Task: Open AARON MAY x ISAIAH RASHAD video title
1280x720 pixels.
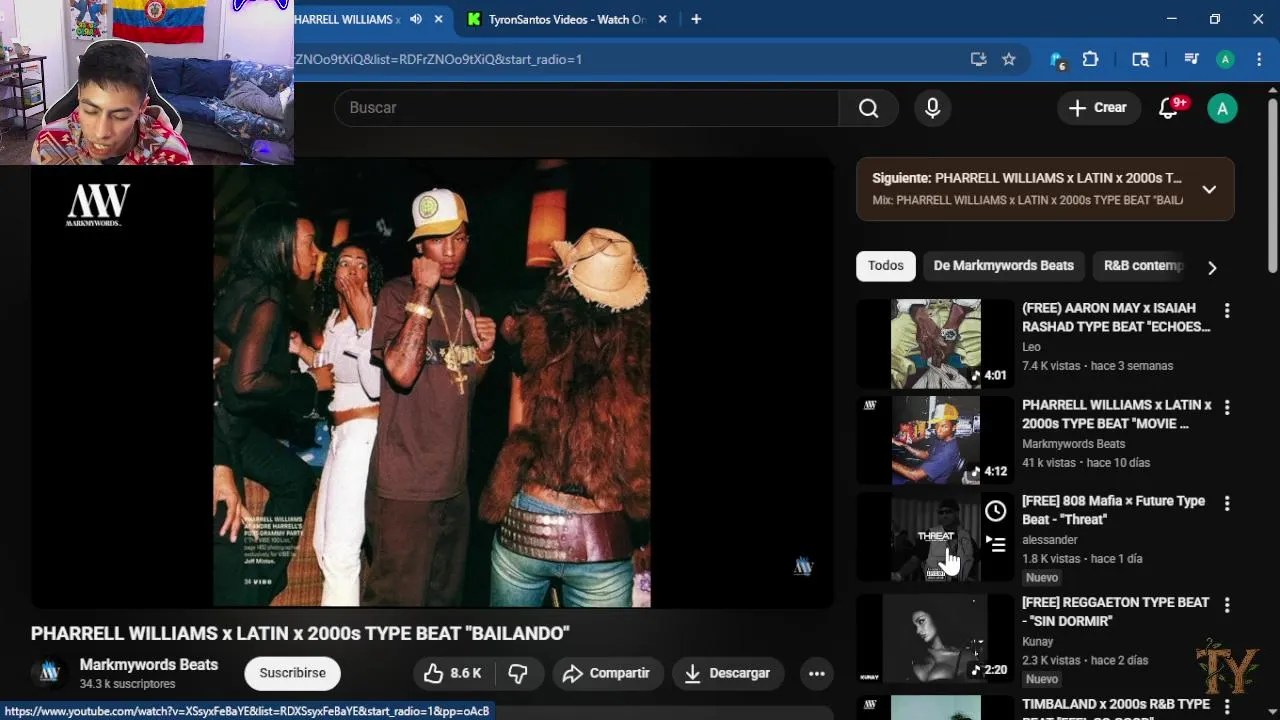Action: click(1116, 317)
